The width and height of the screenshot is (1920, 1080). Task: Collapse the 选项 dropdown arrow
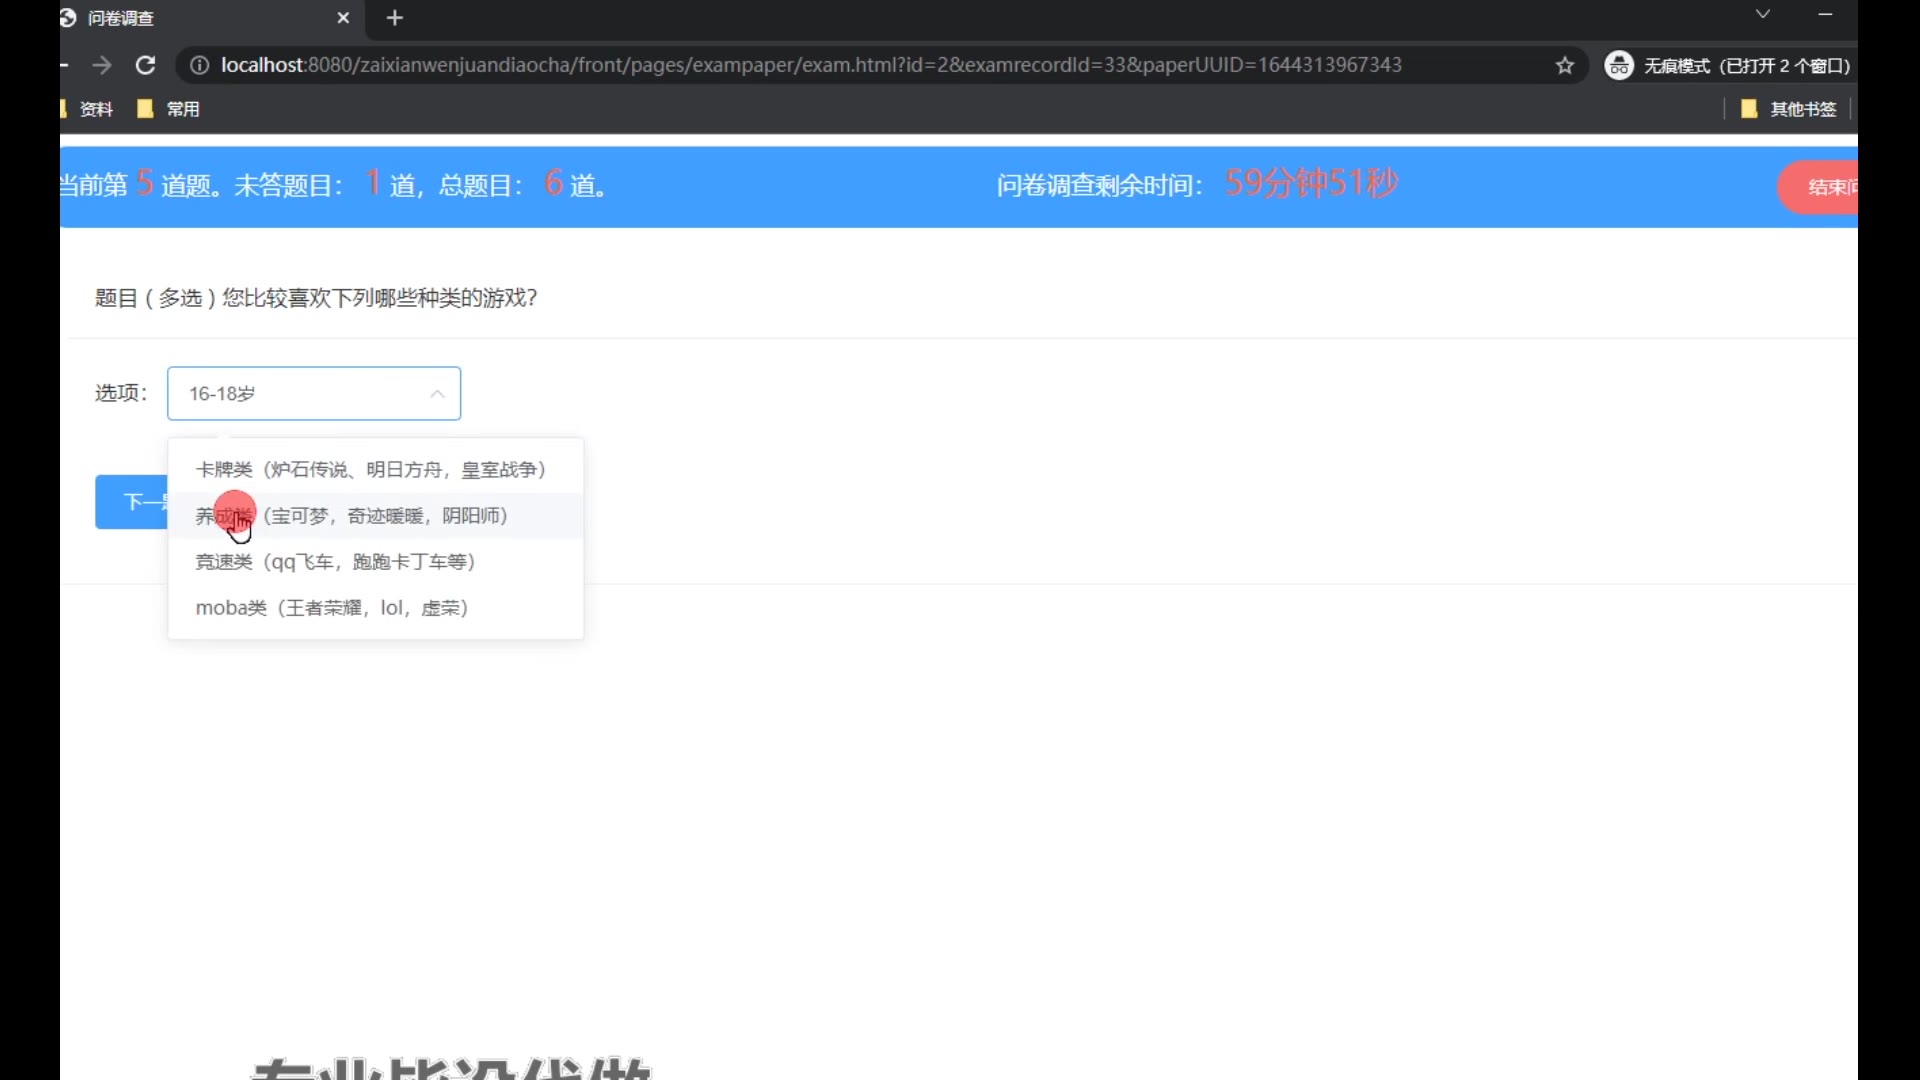tap(437, 394)
